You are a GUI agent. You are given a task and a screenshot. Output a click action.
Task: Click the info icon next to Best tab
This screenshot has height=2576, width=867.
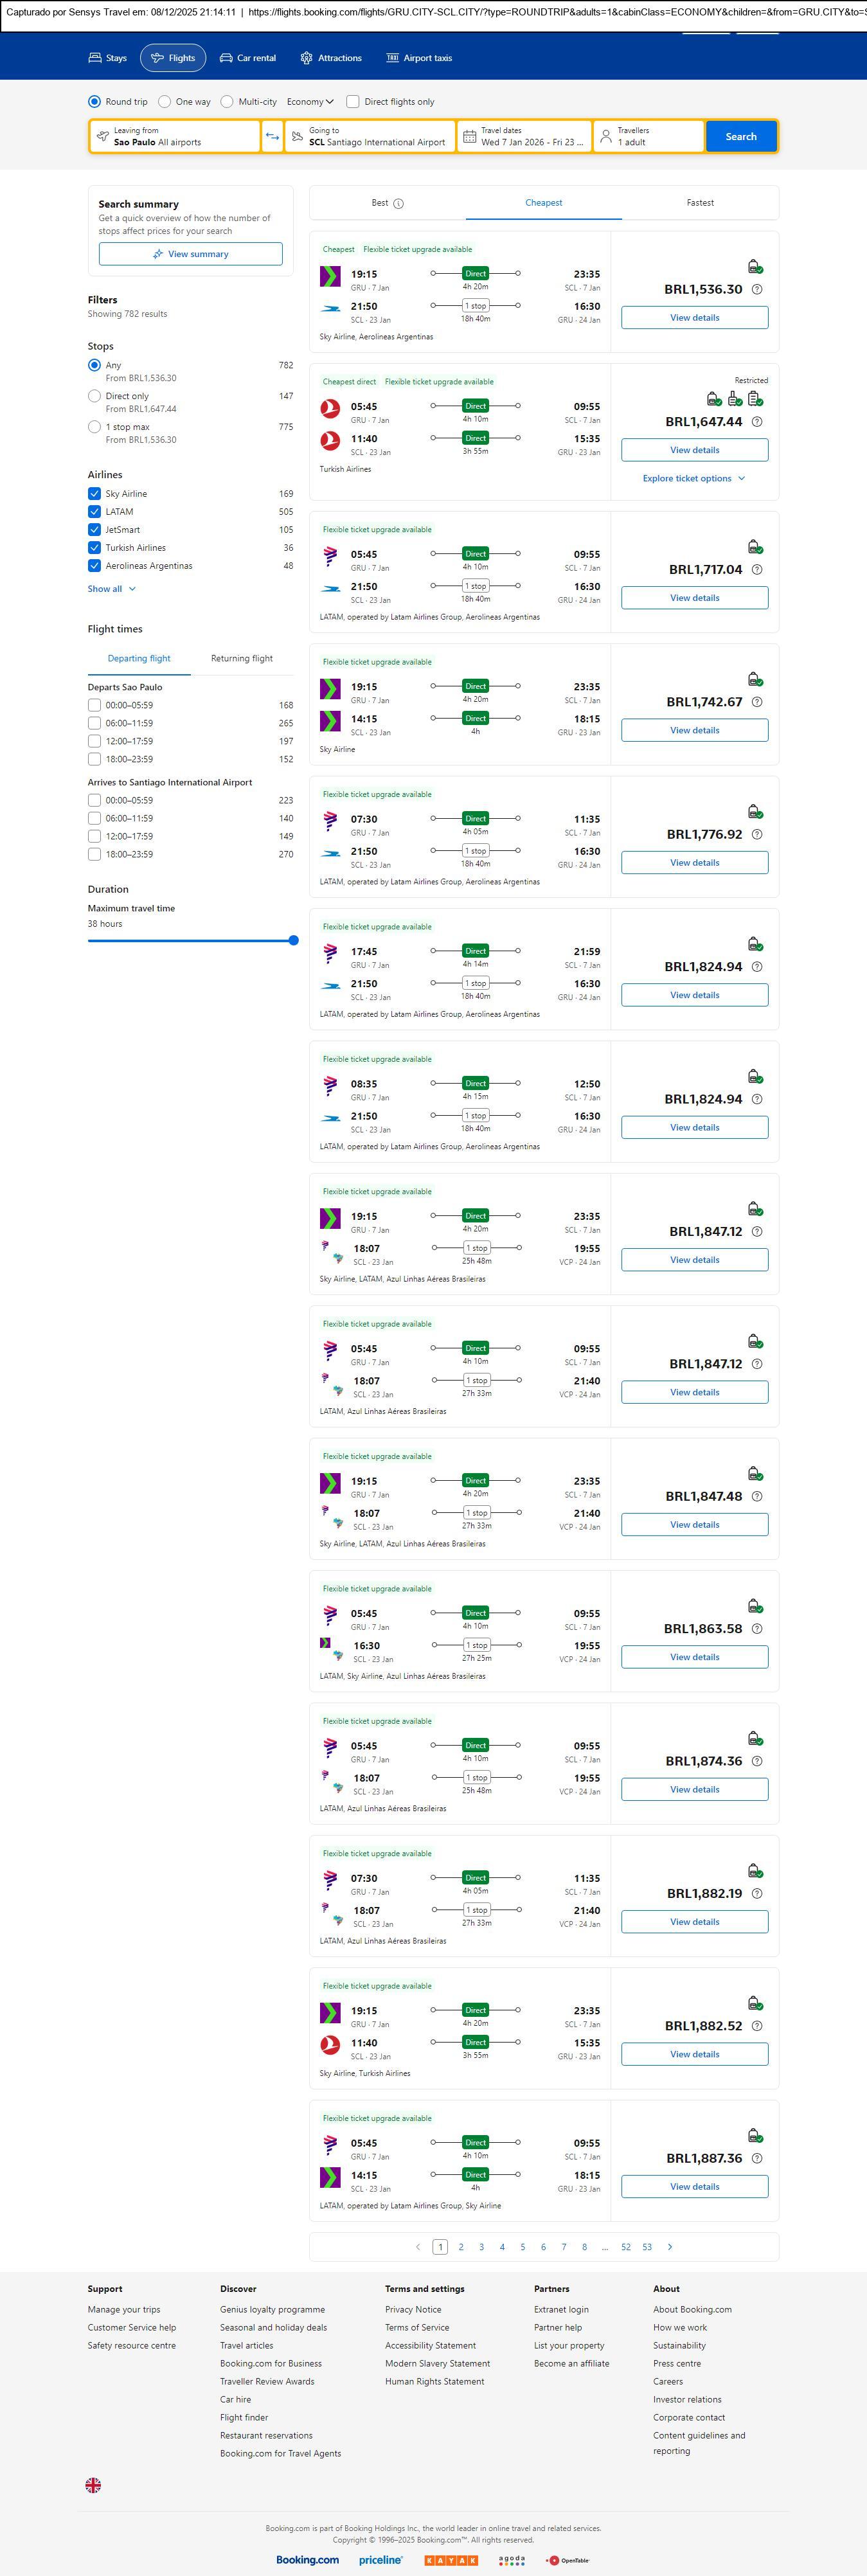coord(398,204)
